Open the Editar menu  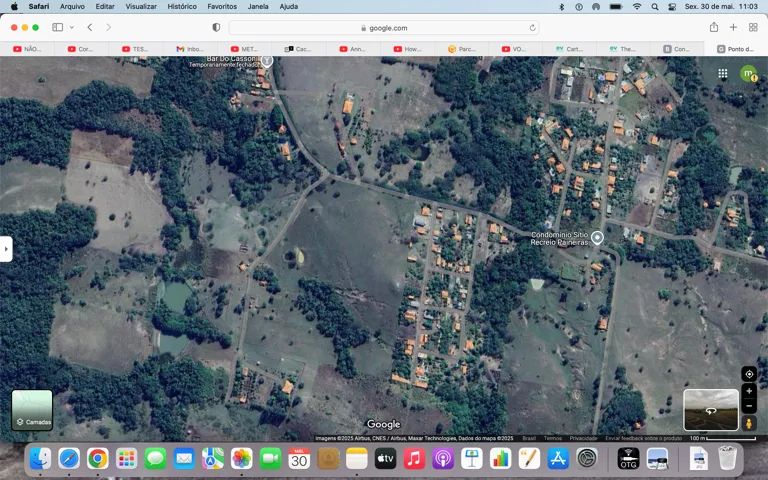(x=105, y=6)
